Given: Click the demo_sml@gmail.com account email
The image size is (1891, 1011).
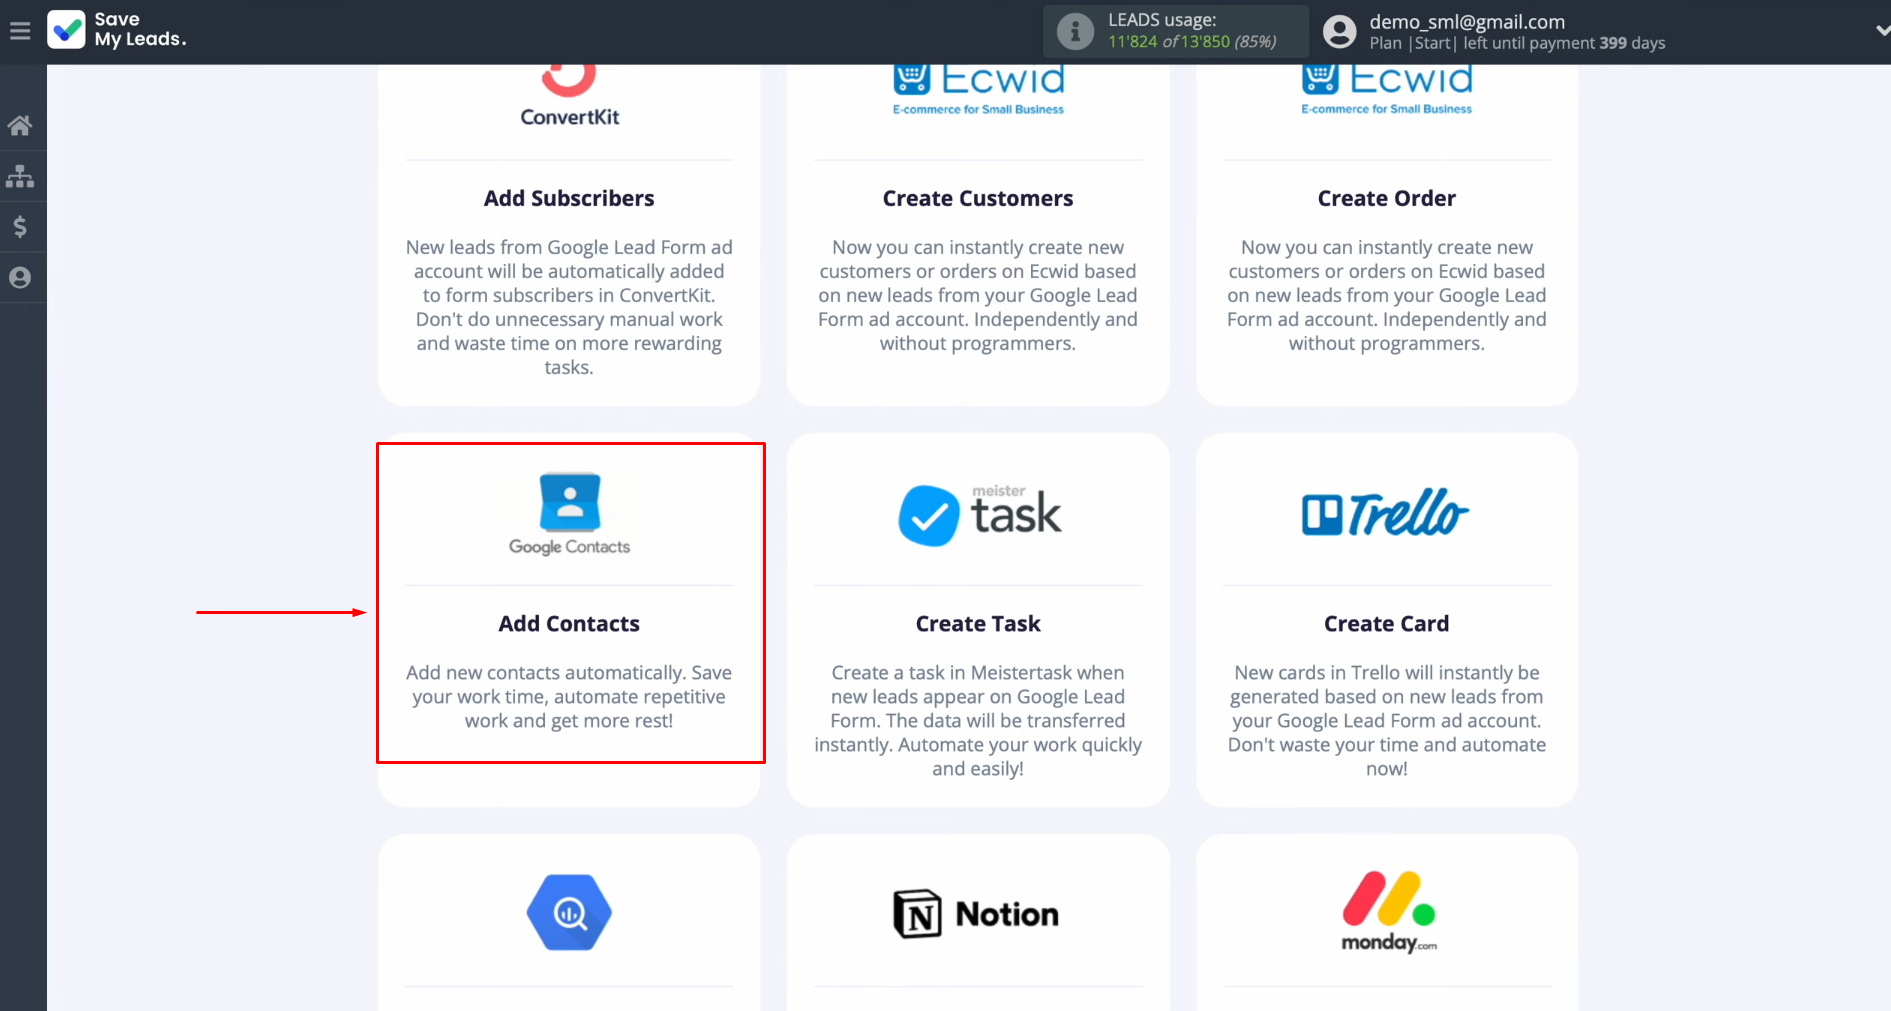Looking at the screenshot, I should click(1467, 21).
